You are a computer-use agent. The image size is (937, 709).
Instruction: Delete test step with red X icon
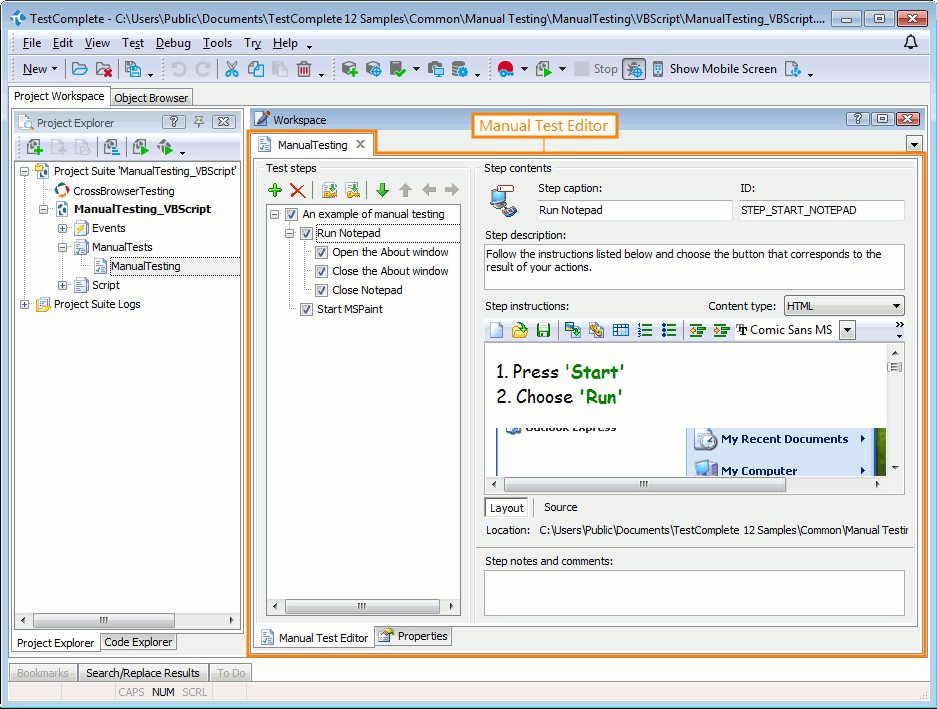click(x=298, y=190)
